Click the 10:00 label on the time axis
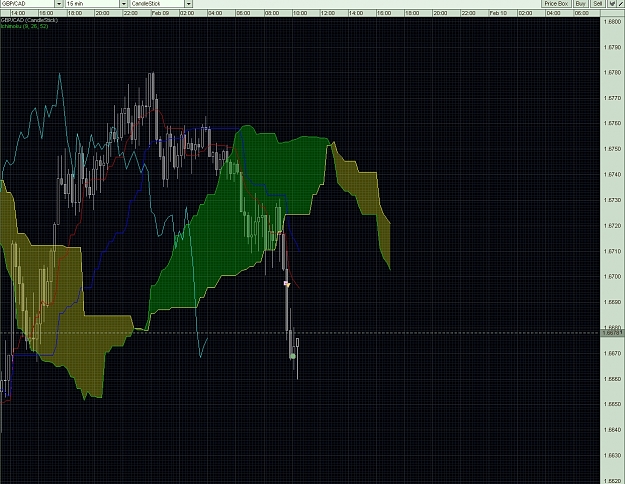Image resolution: width=625 pixels, height=484 pixels. tap(300, 13)
